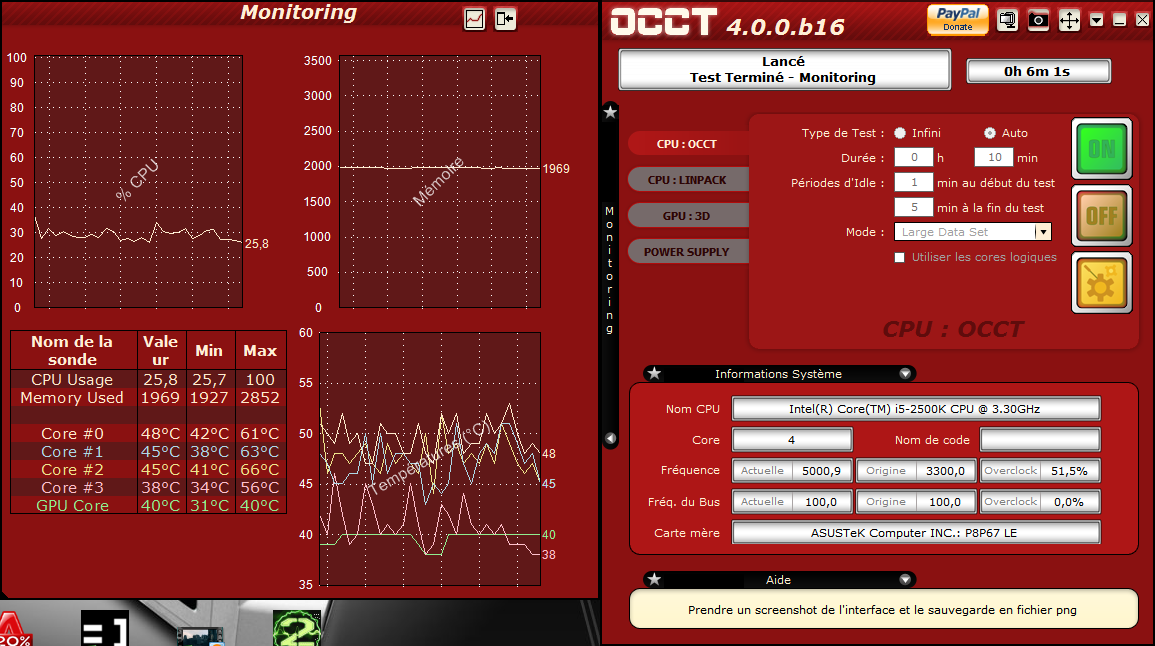Click the PayPal Donate button
1155x646 pixels.
pyautogui.click(x=957, y=19)
